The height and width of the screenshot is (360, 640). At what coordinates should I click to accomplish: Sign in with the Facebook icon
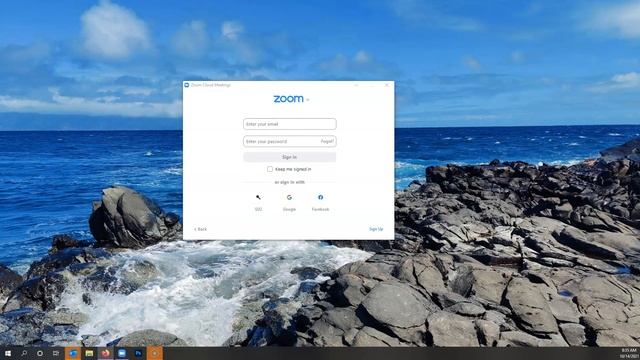[x=320, y=198]
